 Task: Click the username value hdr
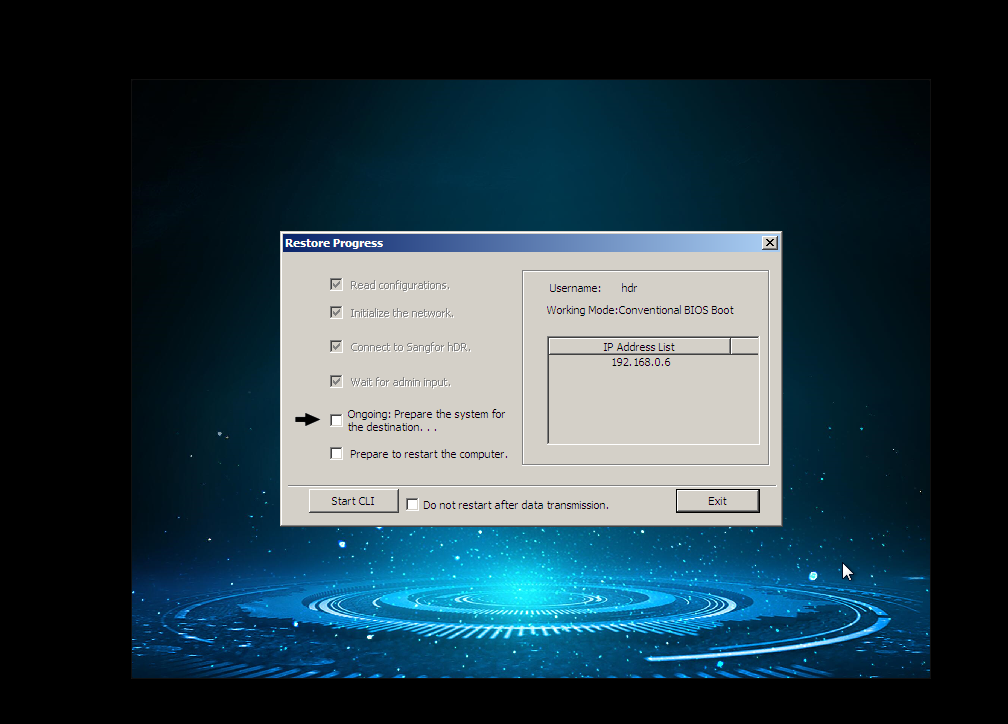[x=629, y=287]
